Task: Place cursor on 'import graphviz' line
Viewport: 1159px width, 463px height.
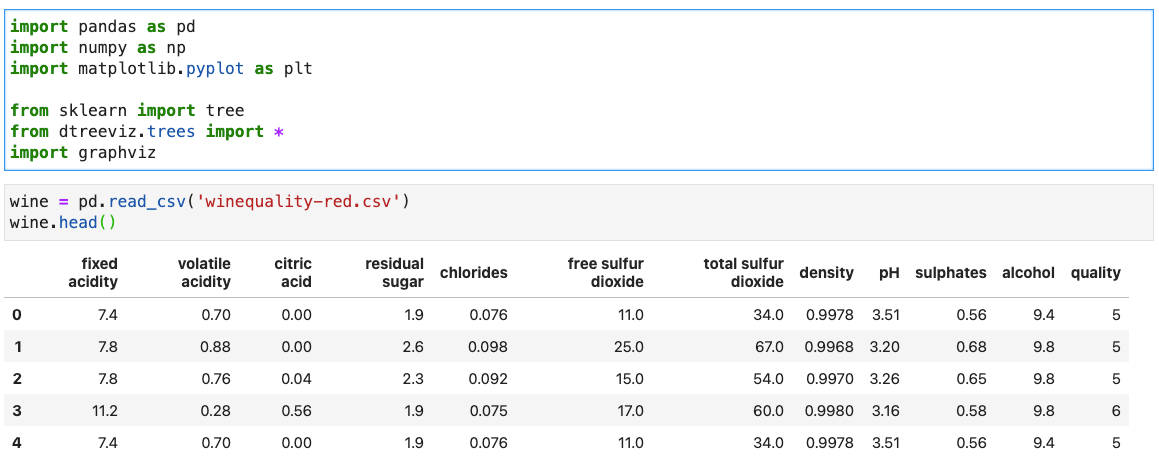Action: click(x=83, y=153)
